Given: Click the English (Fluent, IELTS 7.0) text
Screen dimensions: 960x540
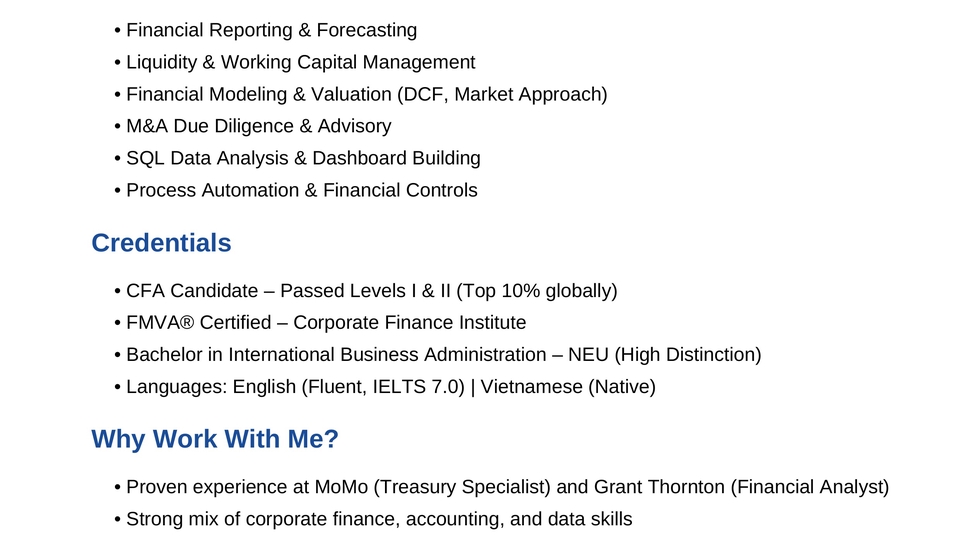Looking at the screenshot, I should pyautogui.click(x=348, y=387).
